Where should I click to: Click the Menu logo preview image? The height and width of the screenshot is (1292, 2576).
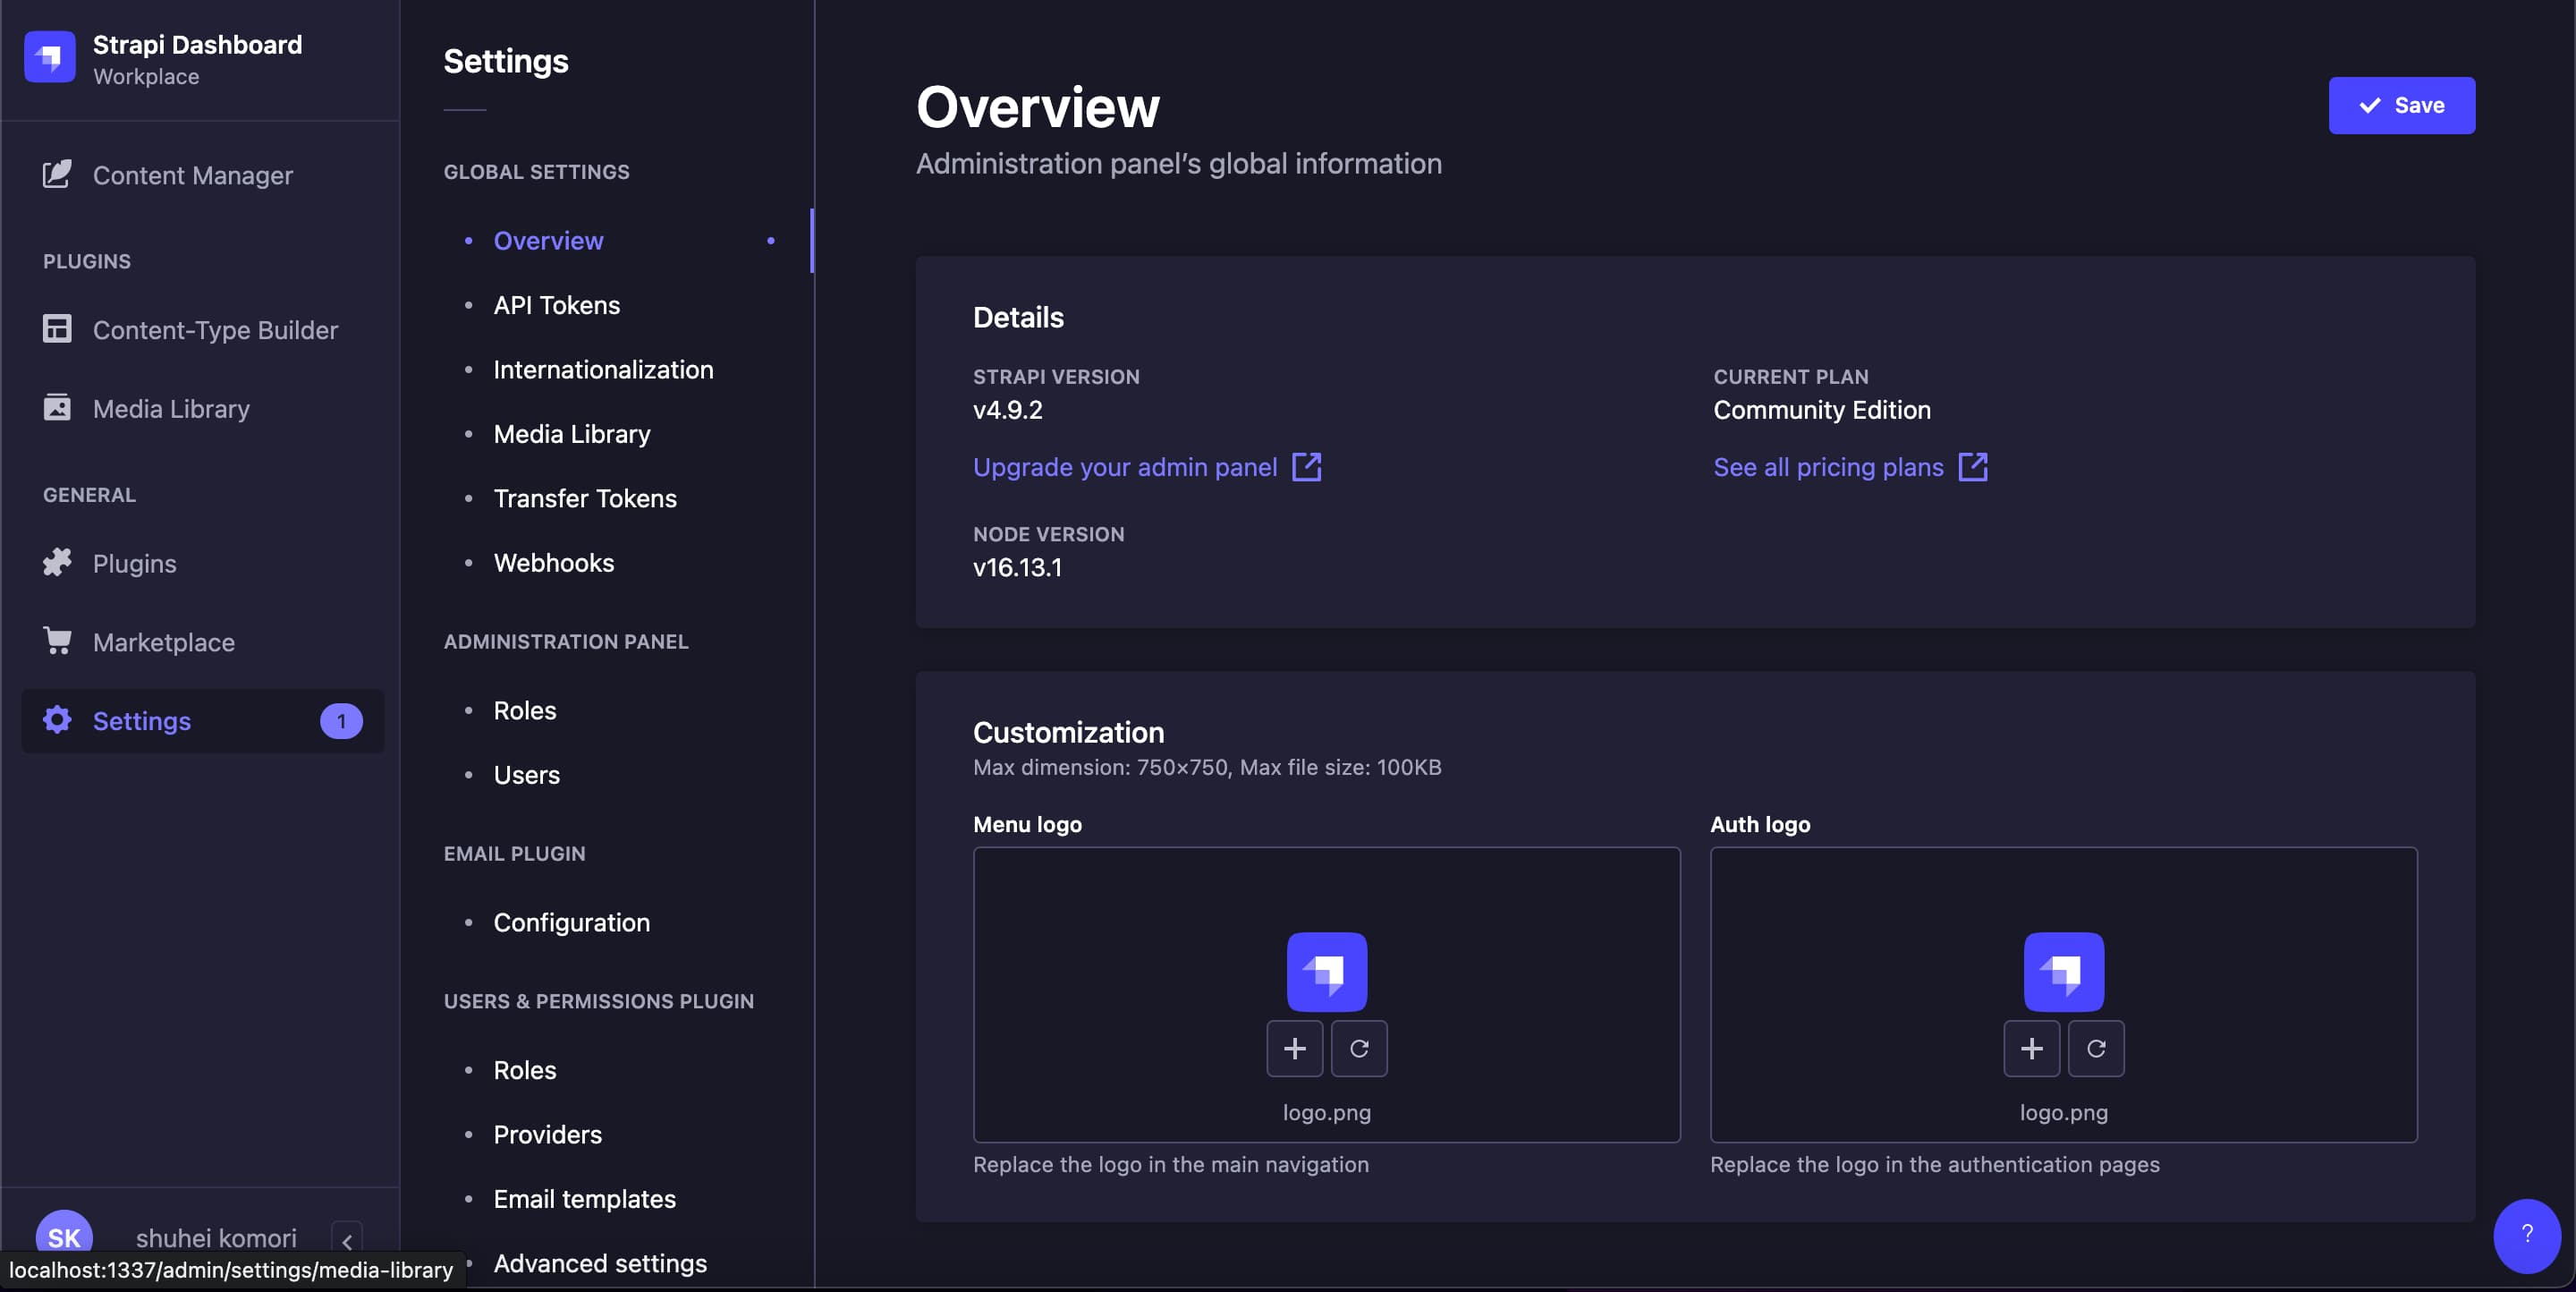click(x=1327, y=971)
